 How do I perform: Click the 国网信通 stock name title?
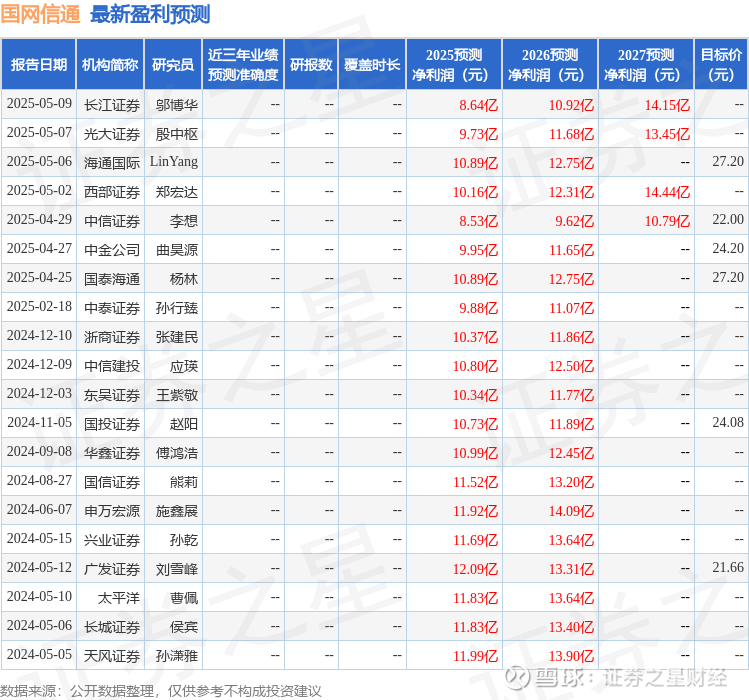(40, 13)
